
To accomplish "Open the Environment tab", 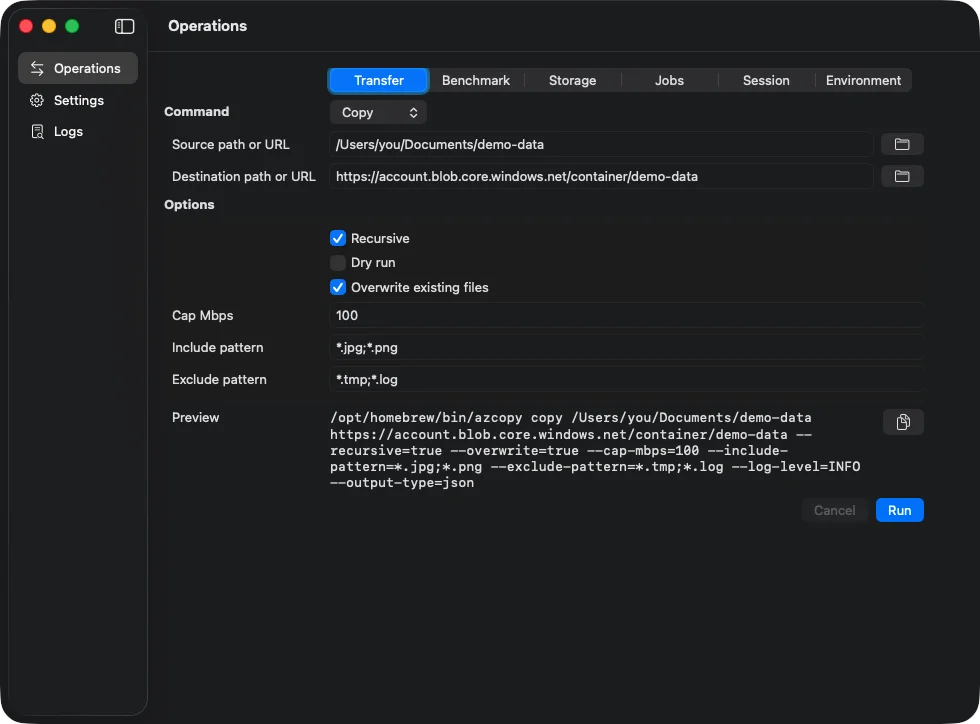I will click(x=863, y=81).
